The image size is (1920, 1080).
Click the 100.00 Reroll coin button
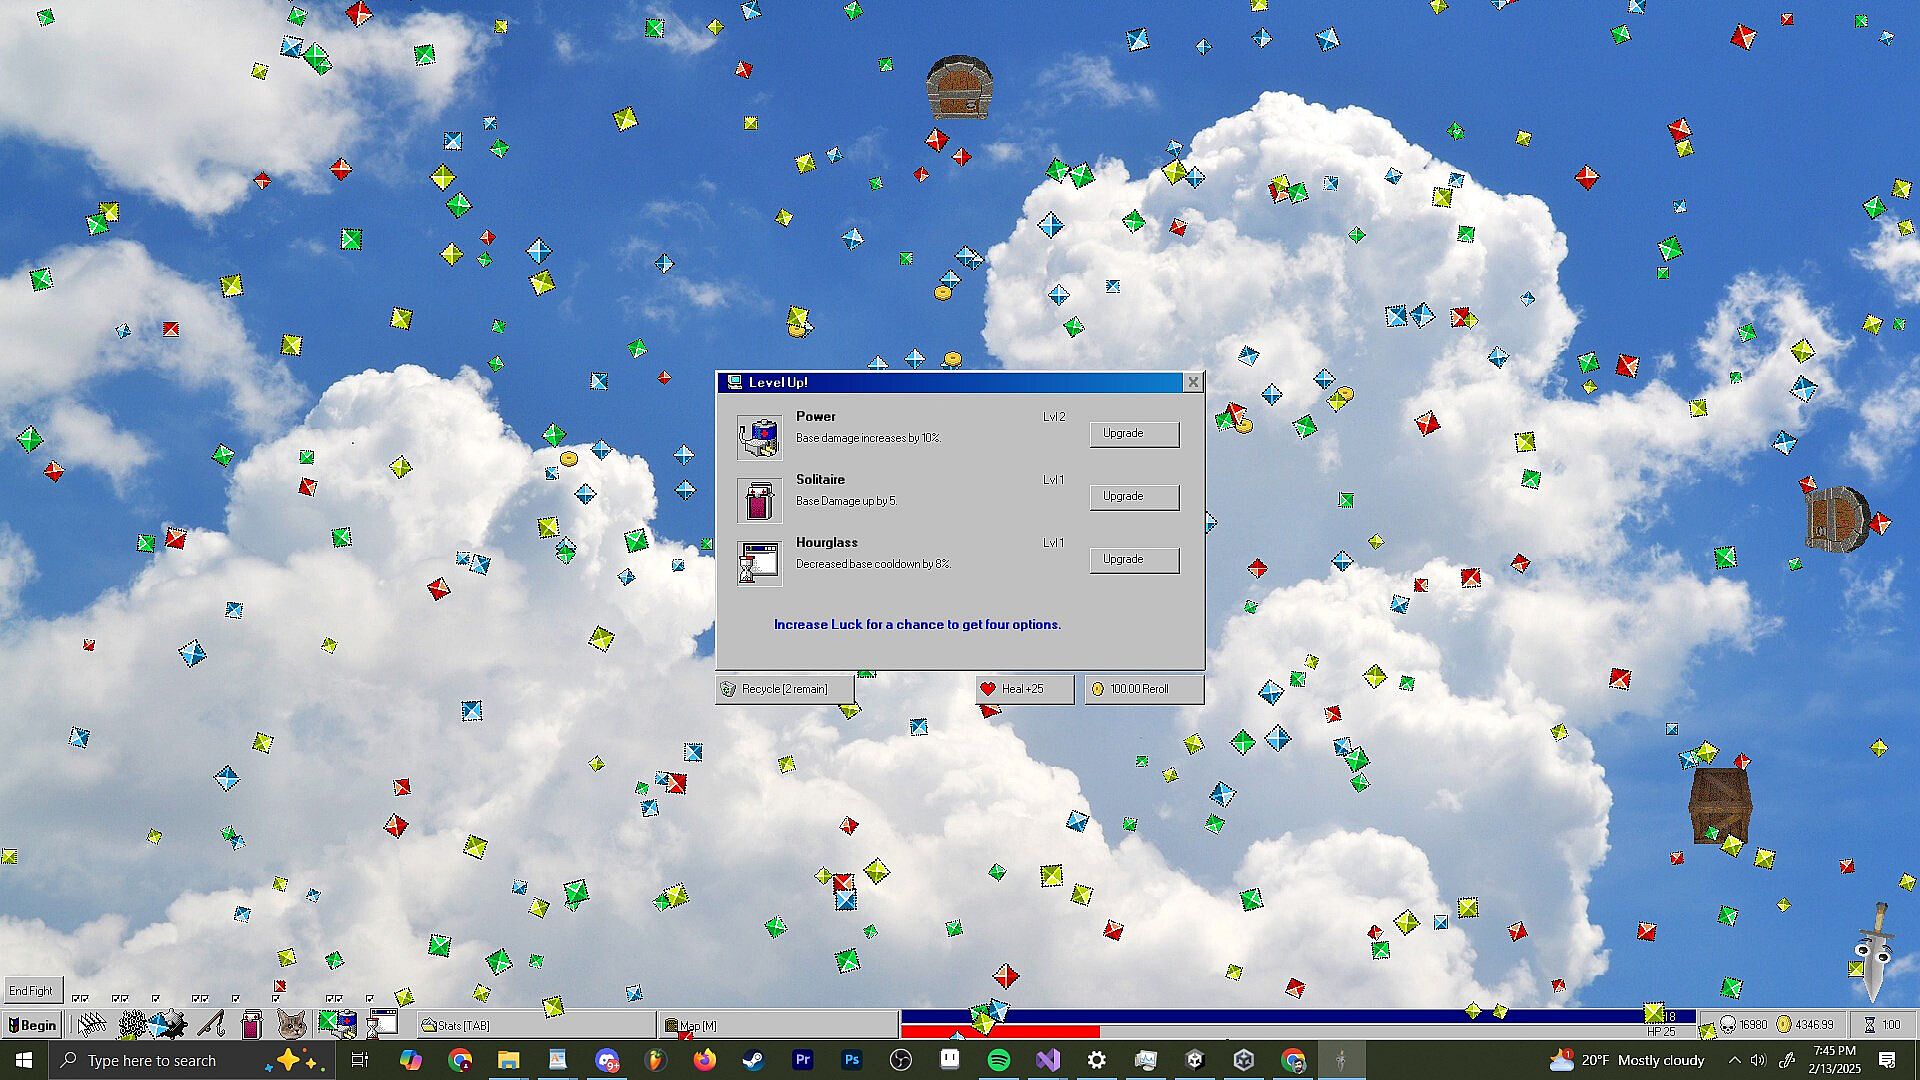pos(1143,689)
